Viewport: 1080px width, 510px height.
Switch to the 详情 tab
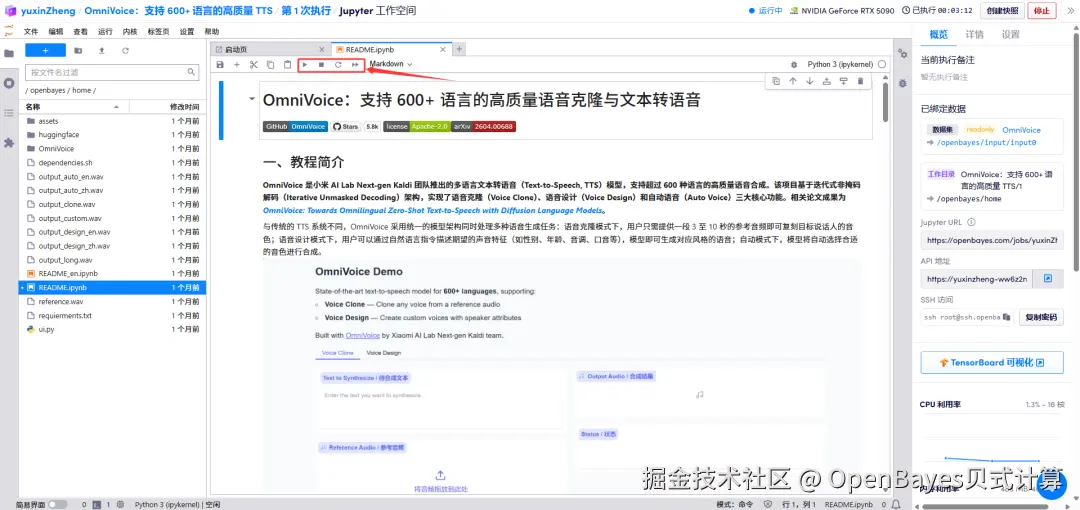[x=975, y=34]
